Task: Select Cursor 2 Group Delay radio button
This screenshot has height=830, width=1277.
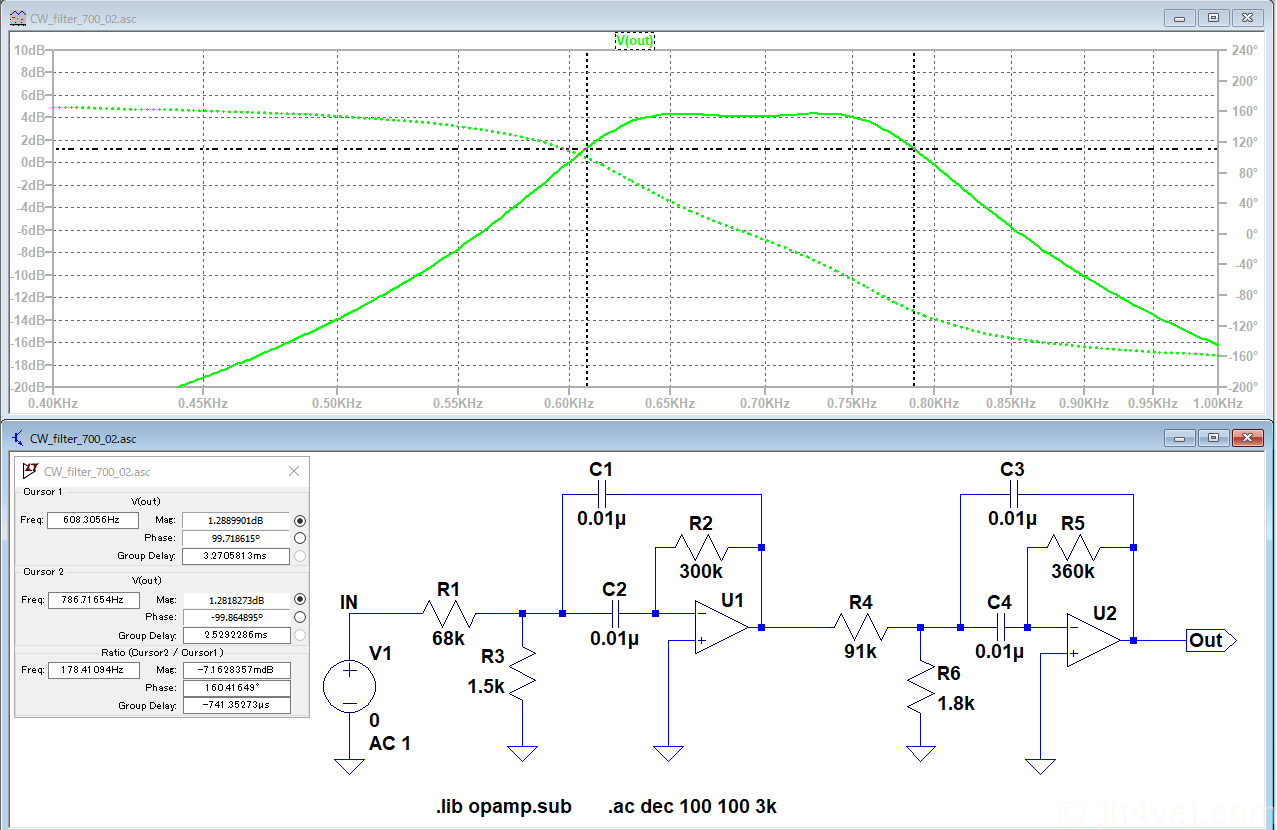Action: coord(300,635)
